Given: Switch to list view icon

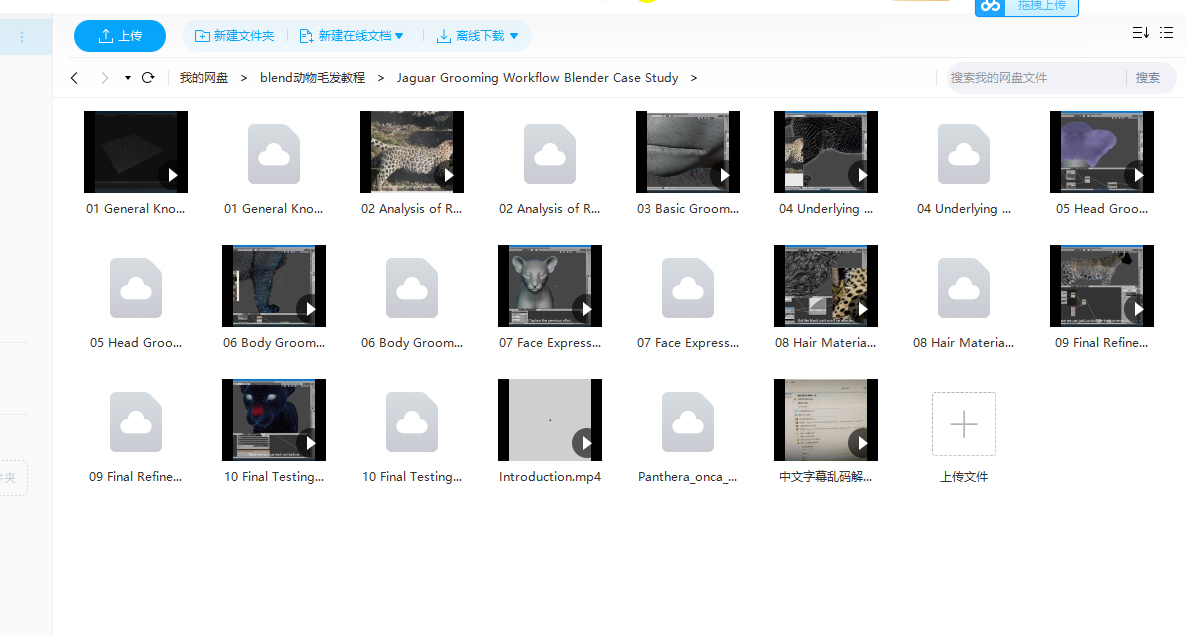Looking at the screenshot, I should coord(1166,33).
